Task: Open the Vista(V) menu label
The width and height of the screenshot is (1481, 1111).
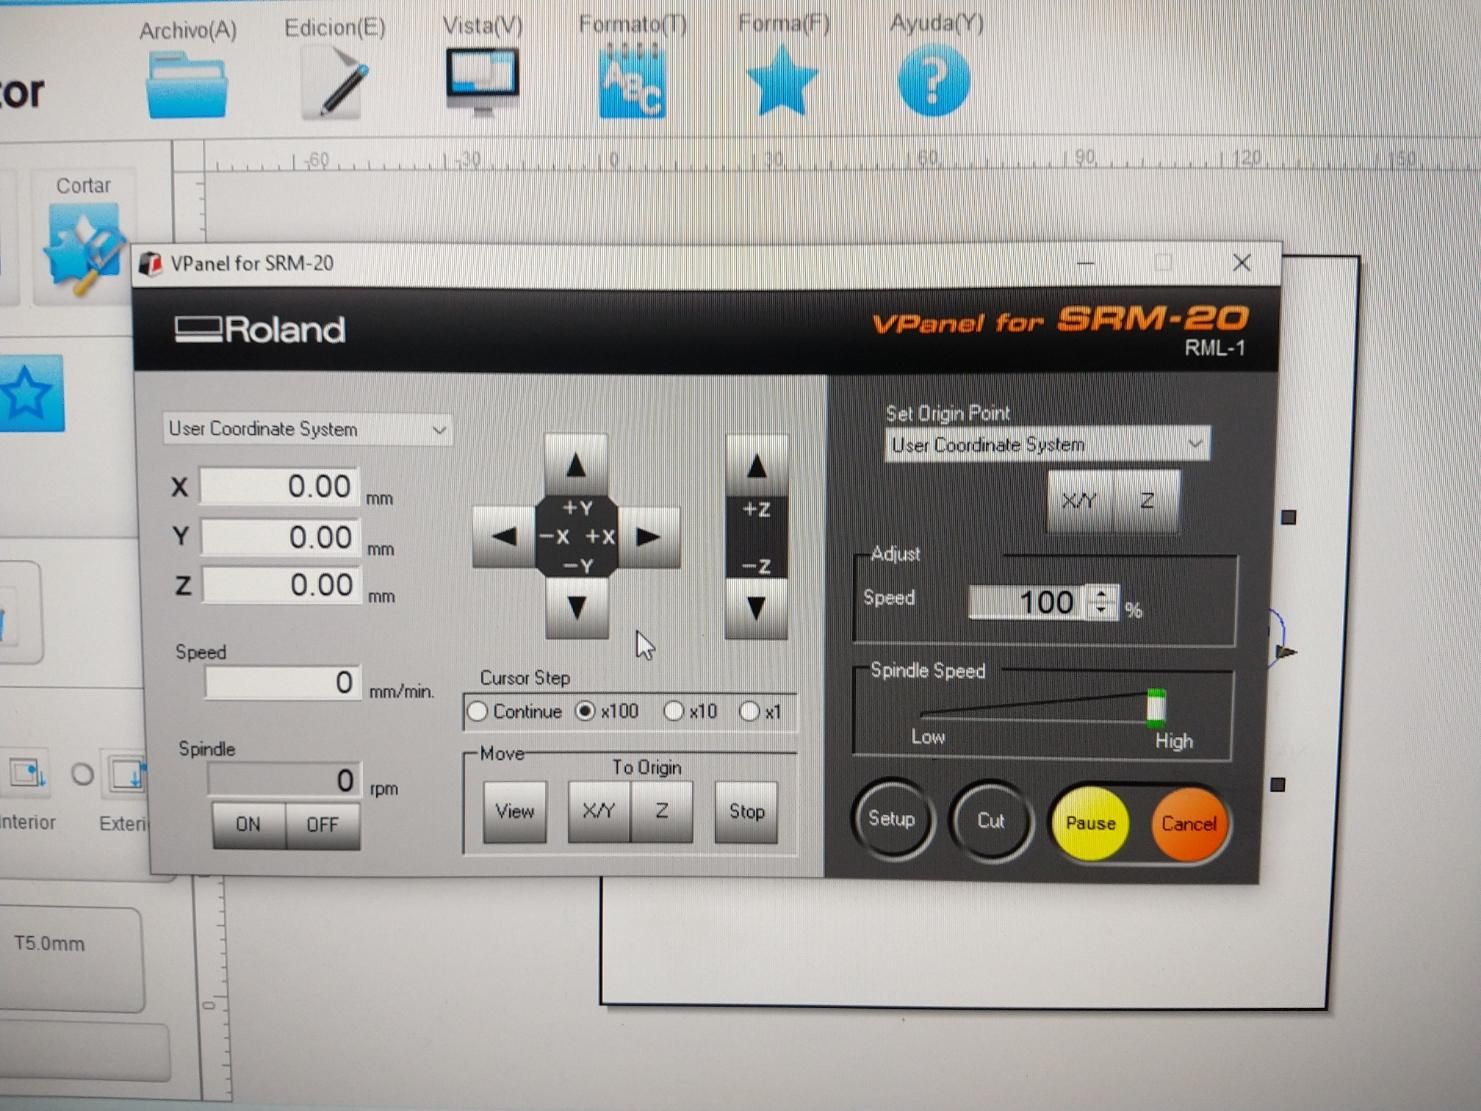Action: click(483, 26)
